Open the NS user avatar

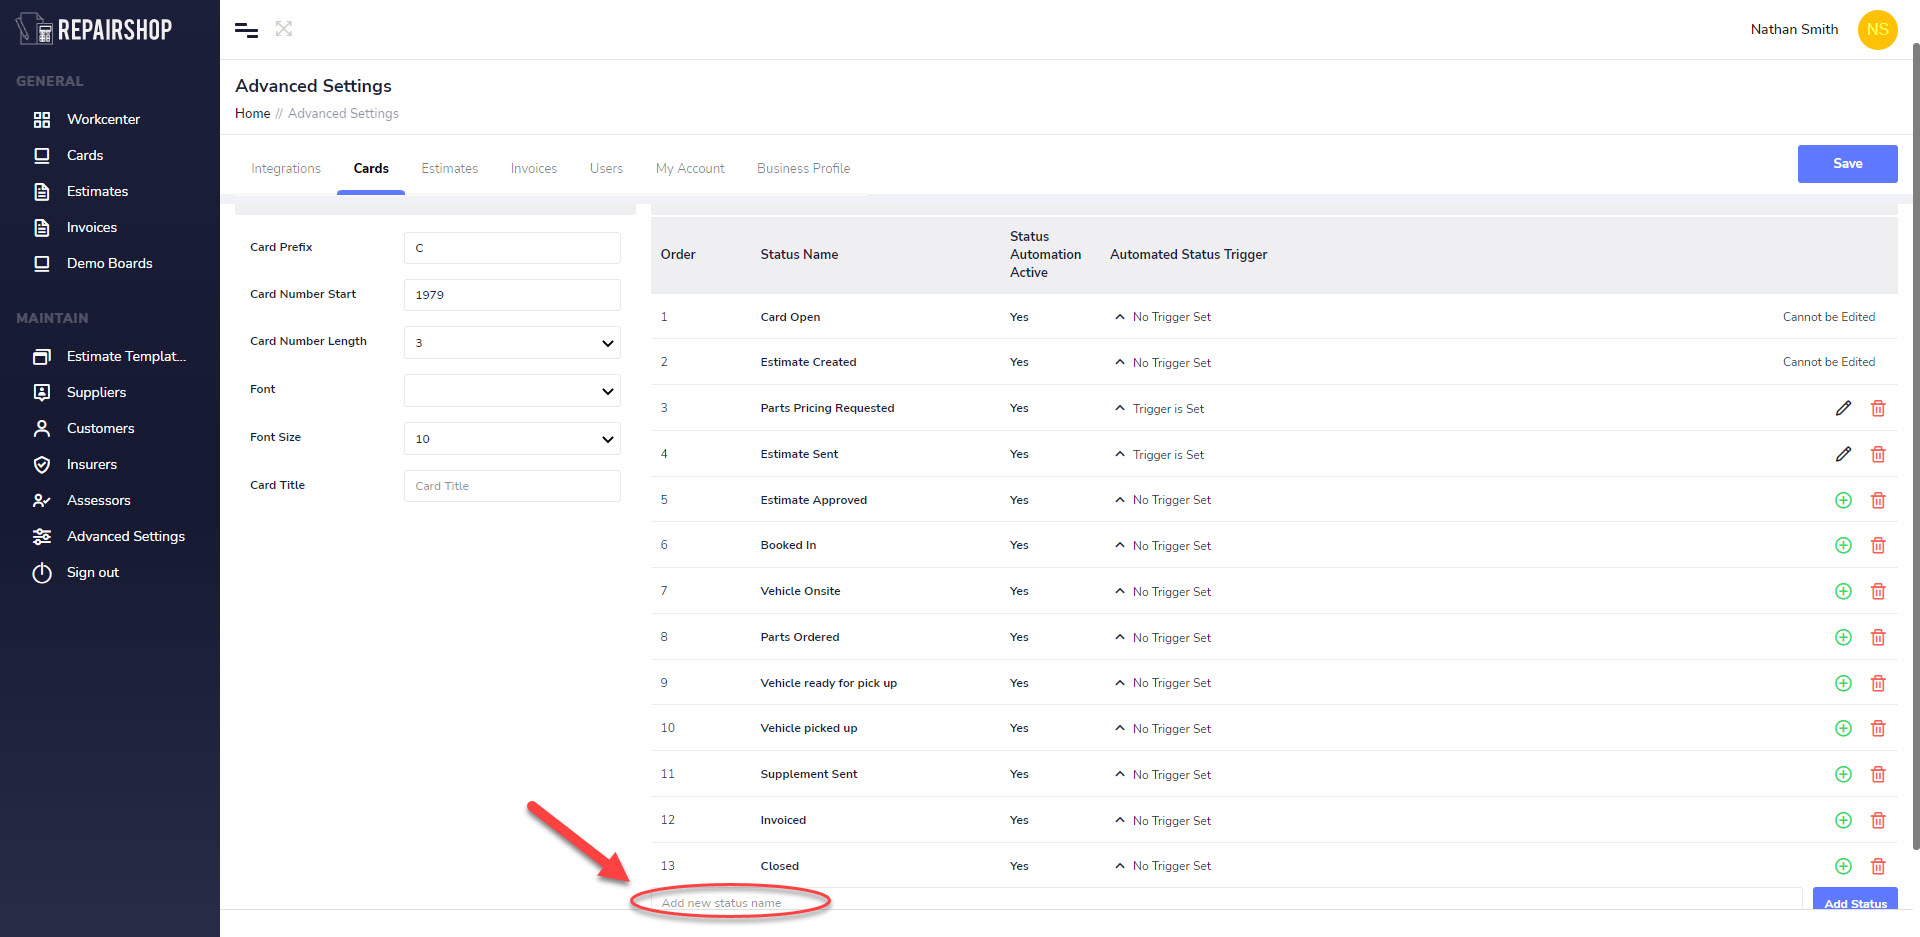point(1877,29)
